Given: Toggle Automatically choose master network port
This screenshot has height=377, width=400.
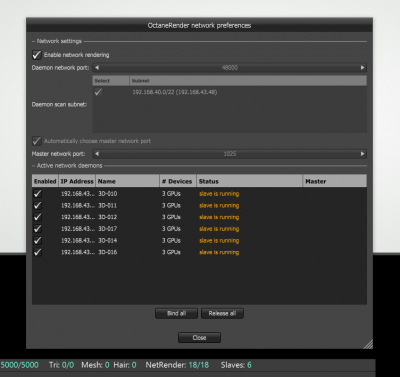Looking at the screenshot, I should coord(37,141).
